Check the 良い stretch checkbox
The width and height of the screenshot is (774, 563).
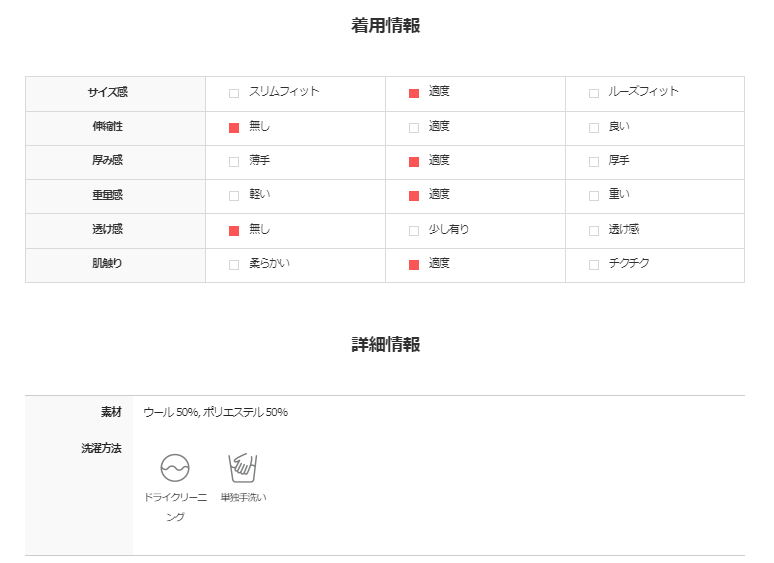click(594, 128)
